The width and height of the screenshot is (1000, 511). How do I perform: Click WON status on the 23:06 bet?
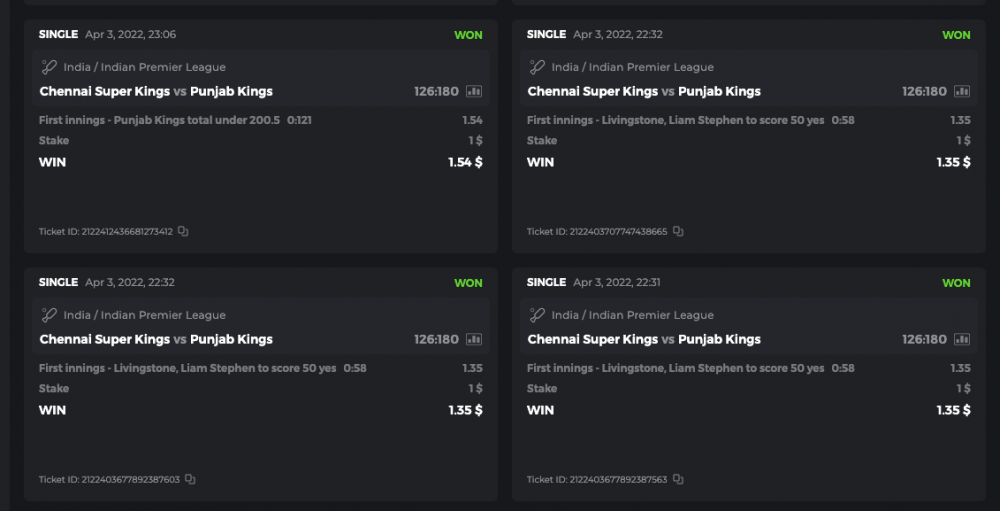tap(468, 35)
